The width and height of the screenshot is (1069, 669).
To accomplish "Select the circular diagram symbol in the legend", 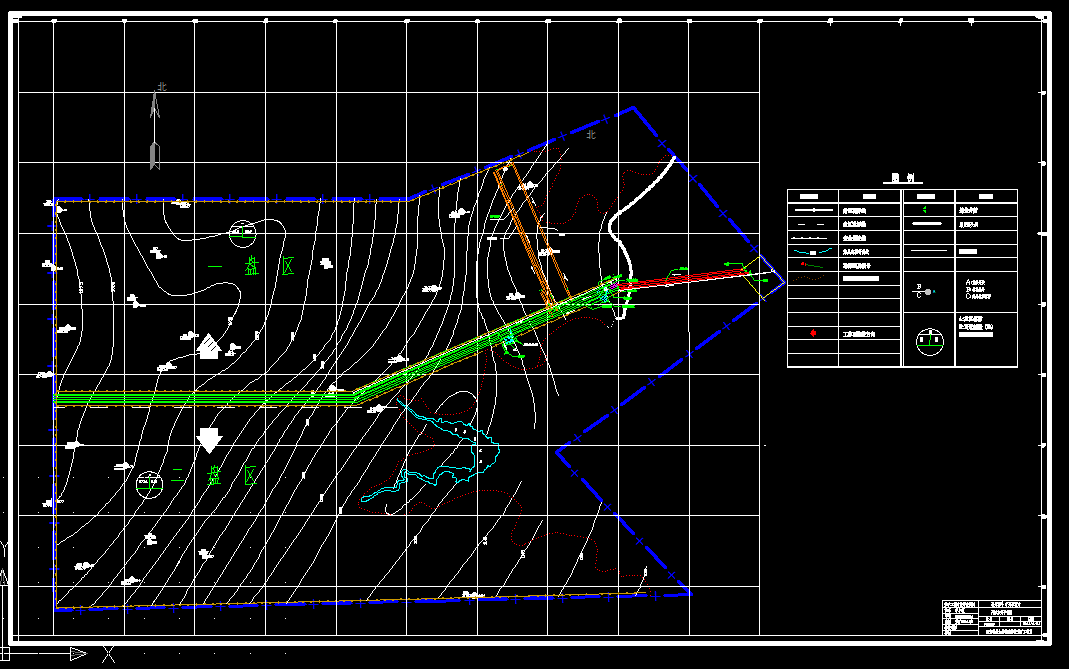I will 929,342.
